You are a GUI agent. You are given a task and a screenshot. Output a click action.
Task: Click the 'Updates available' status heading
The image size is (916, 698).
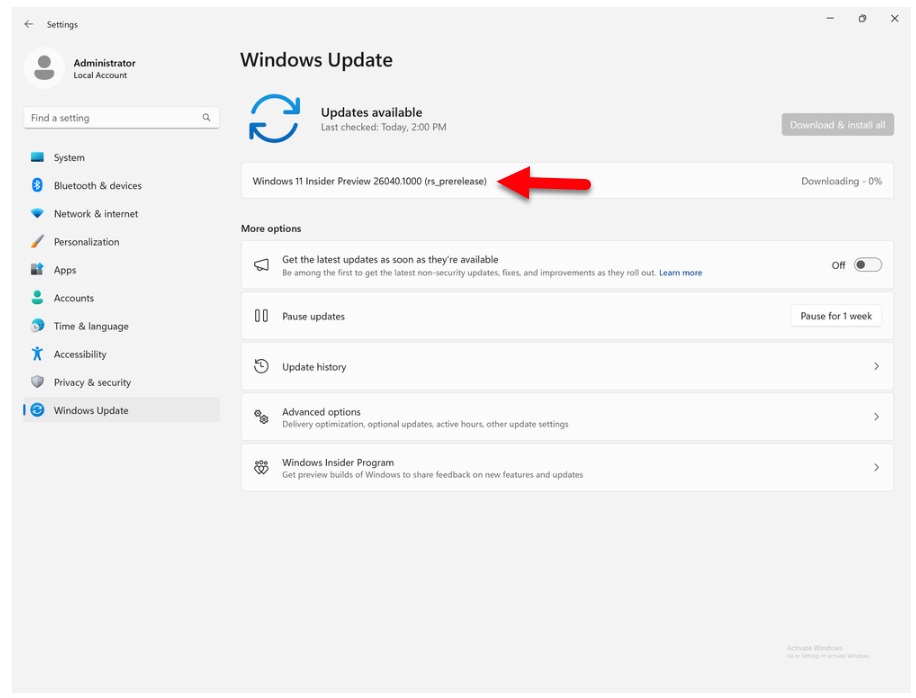[372, 112]
